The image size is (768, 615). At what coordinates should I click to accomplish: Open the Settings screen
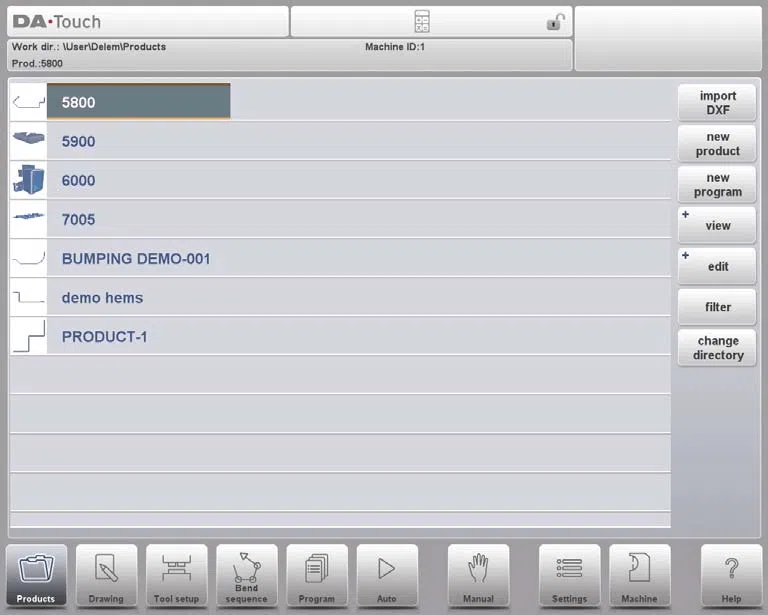[x=569, y=576]
